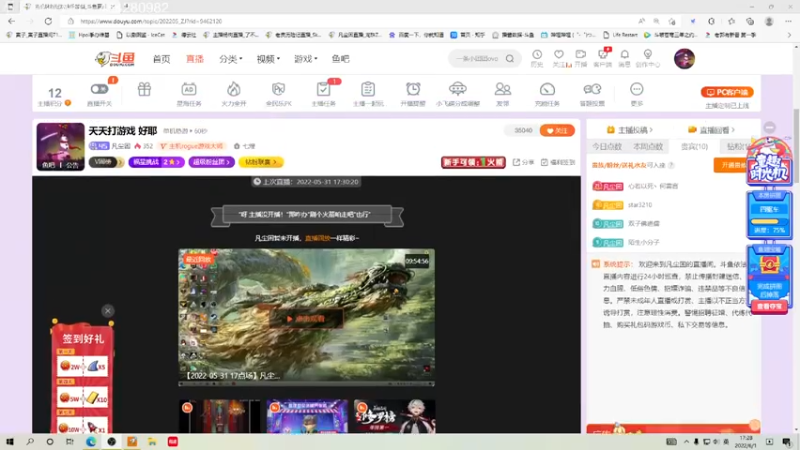Click the 分享 share icon
This screenshot has width=800, height=450.
pyautogui.click(x=517, y=162)
